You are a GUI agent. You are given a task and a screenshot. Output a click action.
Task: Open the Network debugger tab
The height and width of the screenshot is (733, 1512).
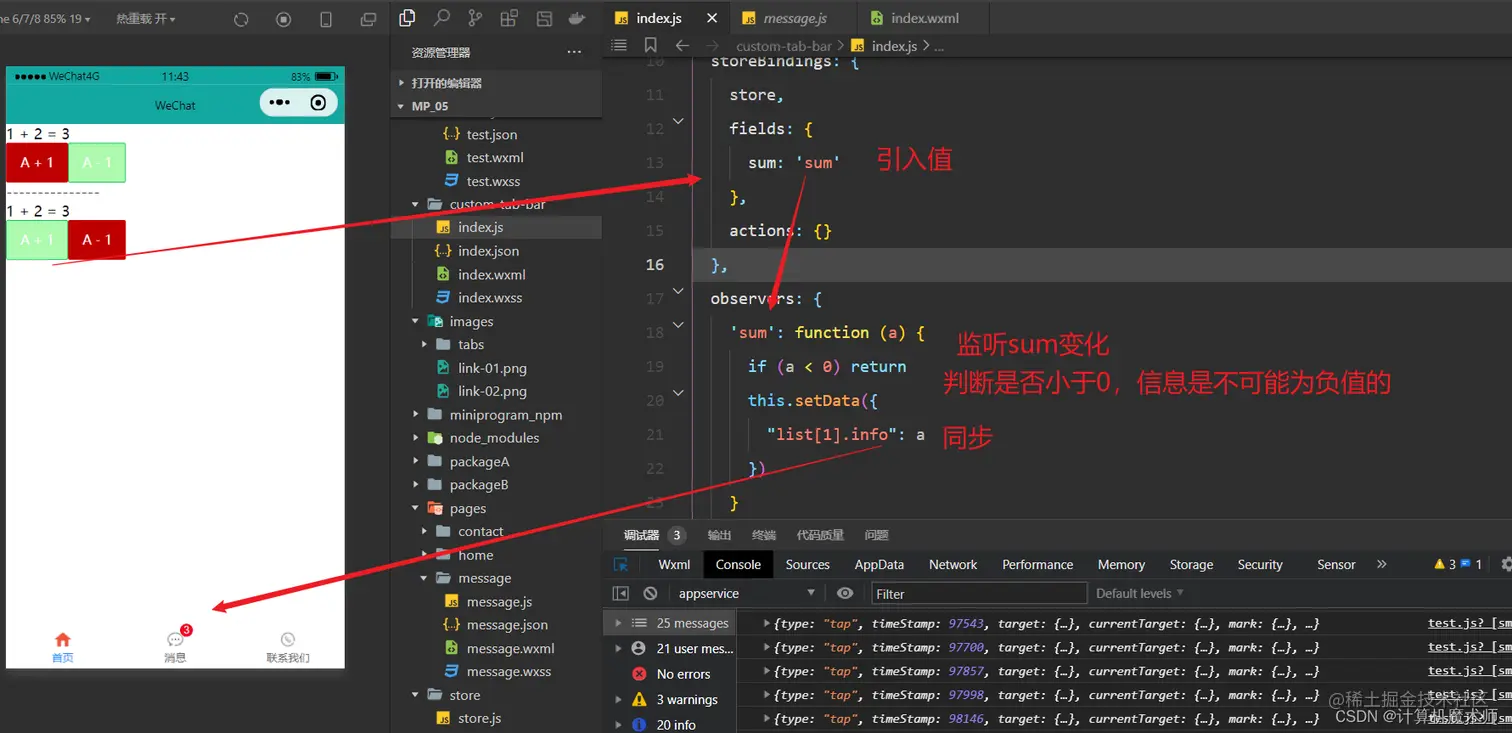click(953, 565)
